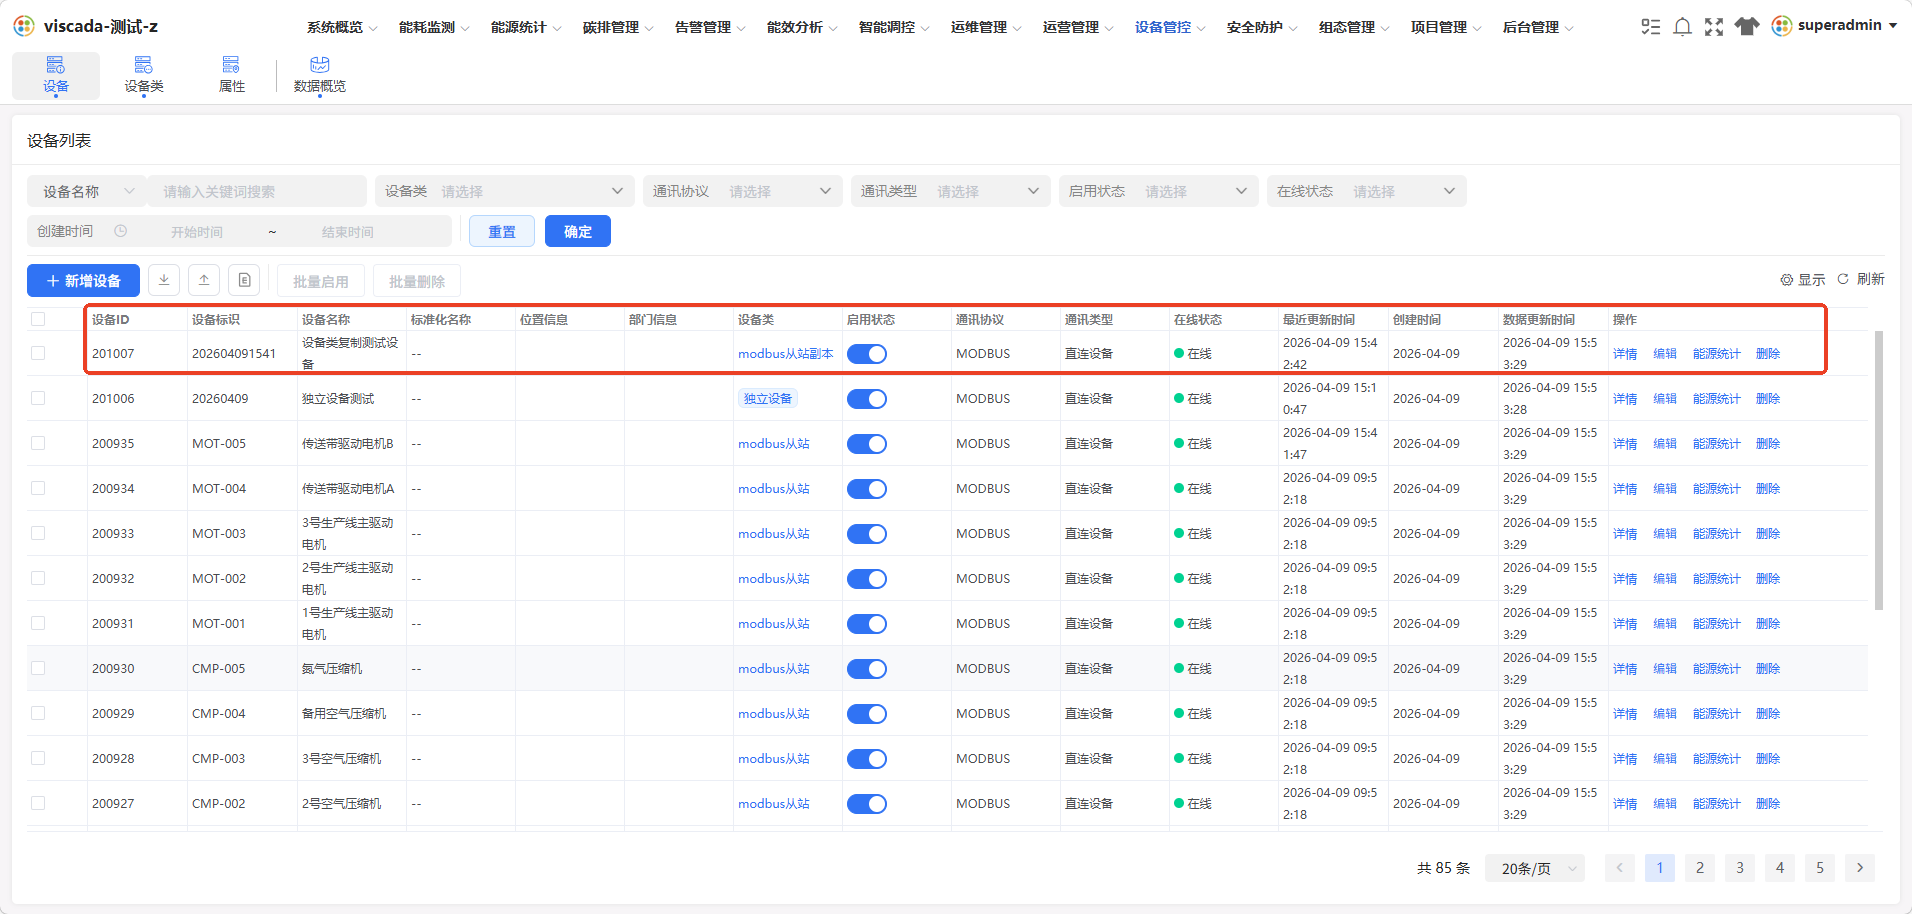Click the clock icon in 创建时间 filter
The height and width of the screenshot is (914, 1912).
(x=120, y=231)
